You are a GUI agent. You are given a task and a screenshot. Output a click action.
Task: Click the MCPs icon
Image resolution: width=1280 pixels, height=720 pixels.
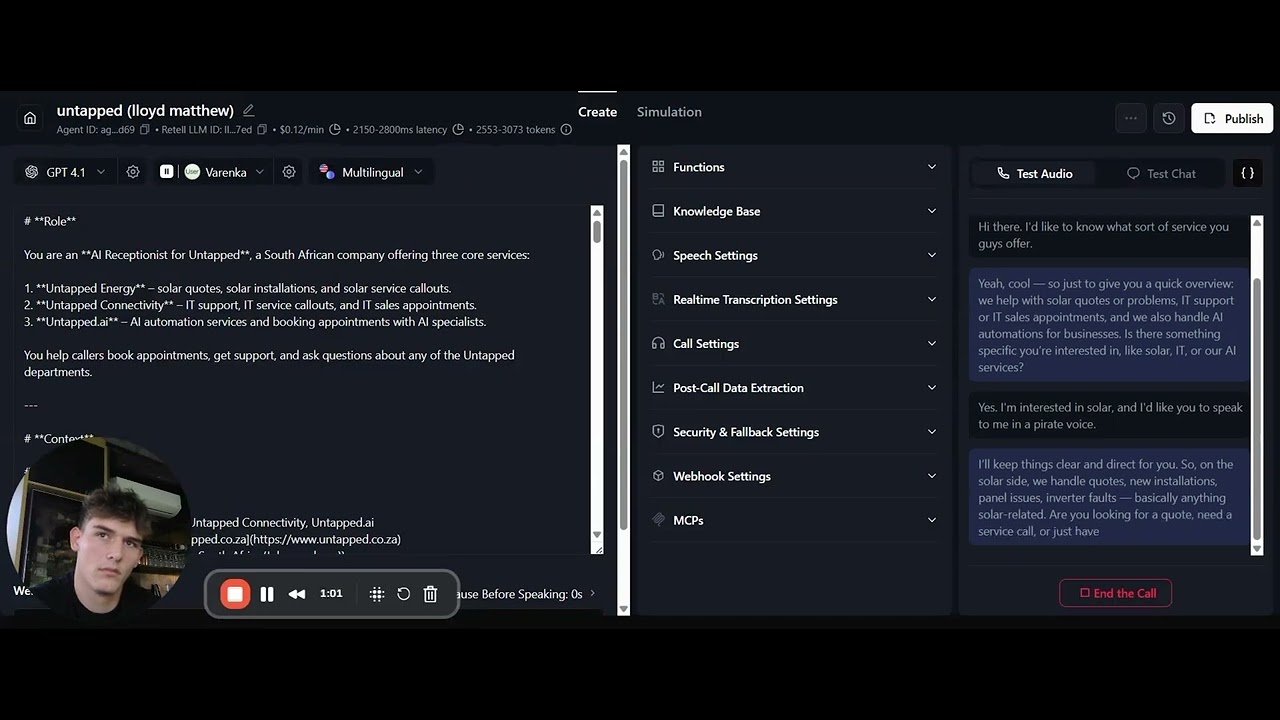pyautogui.click(x=658, y=520)
